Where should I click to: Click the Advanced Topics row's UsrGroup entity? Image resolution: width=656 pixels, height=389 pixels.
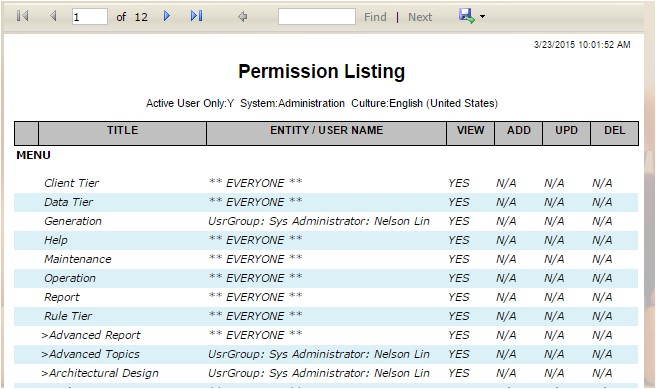point(319,354)
